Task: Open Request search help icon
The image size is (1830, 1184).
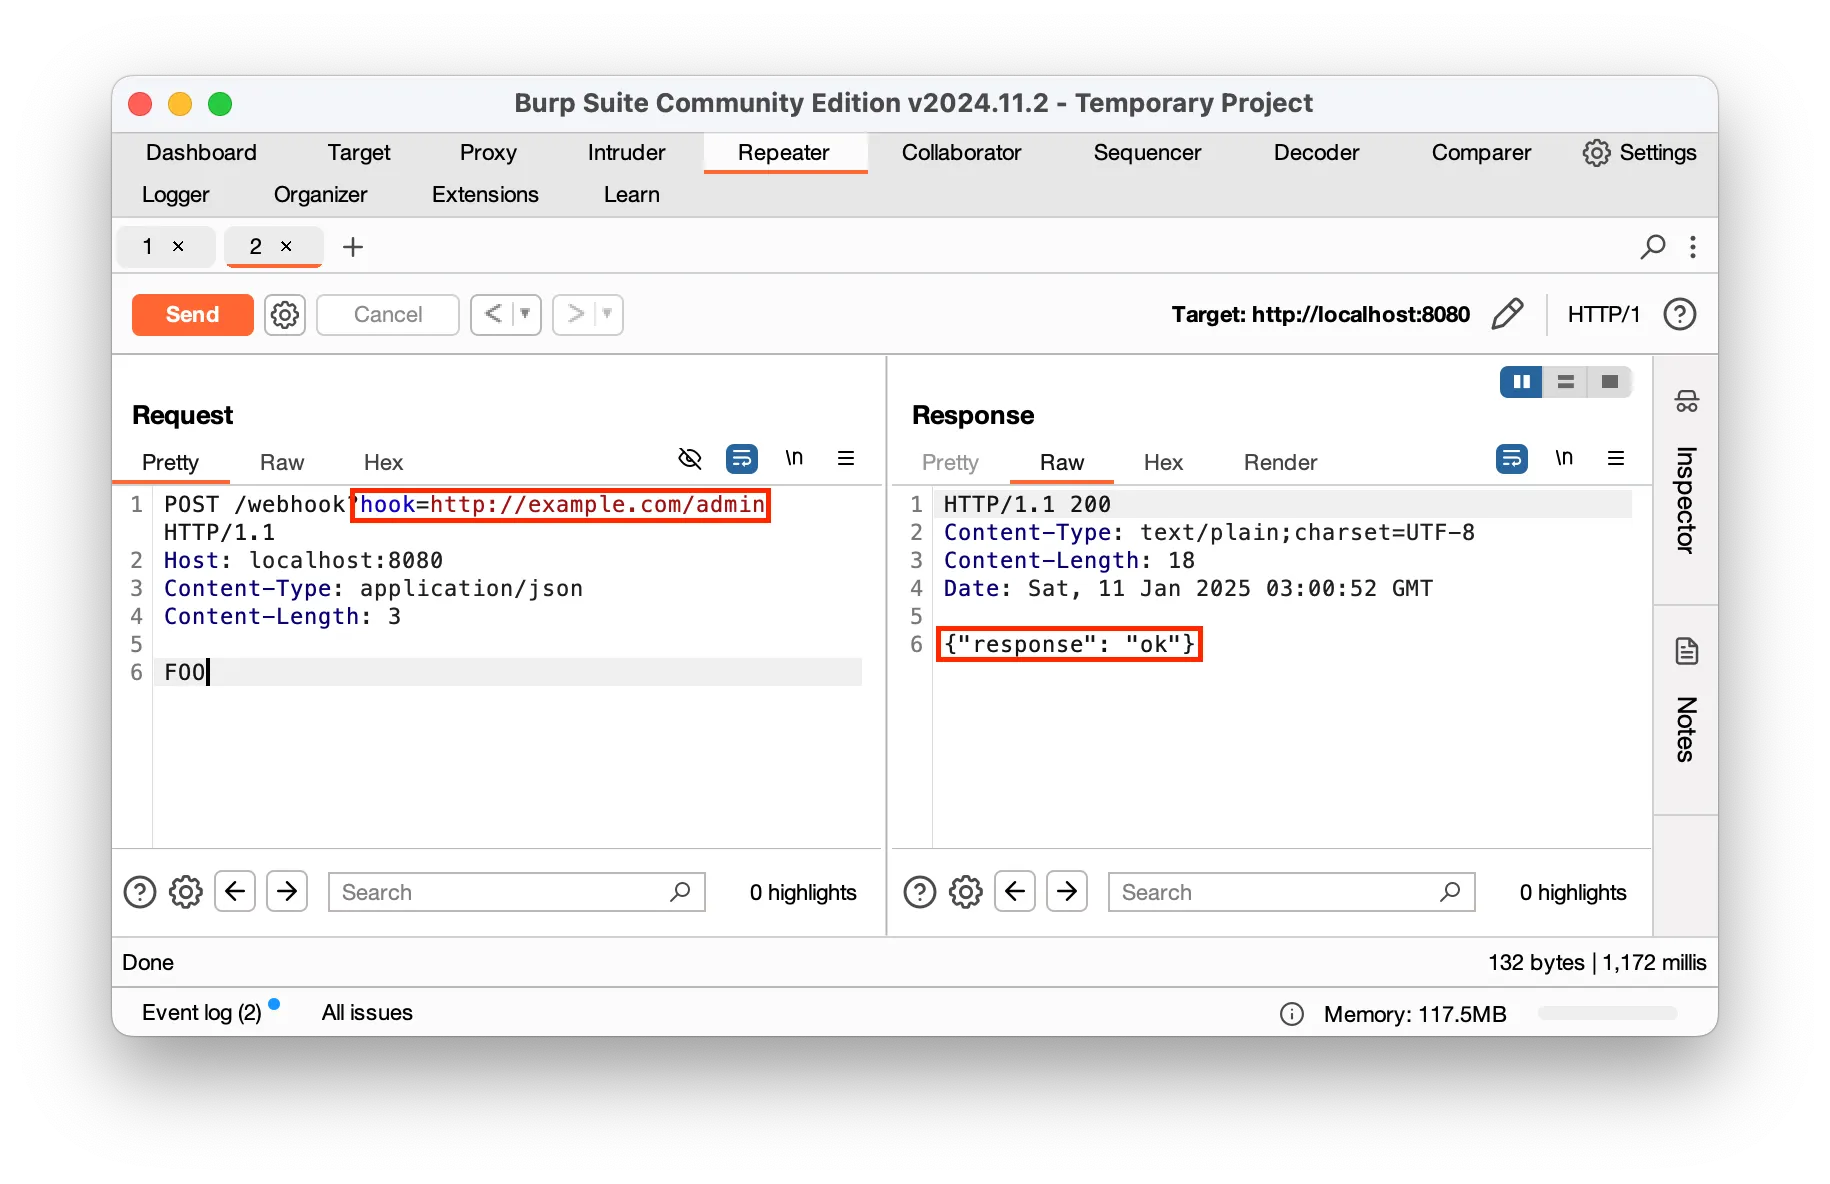Action: pos(140,892)
